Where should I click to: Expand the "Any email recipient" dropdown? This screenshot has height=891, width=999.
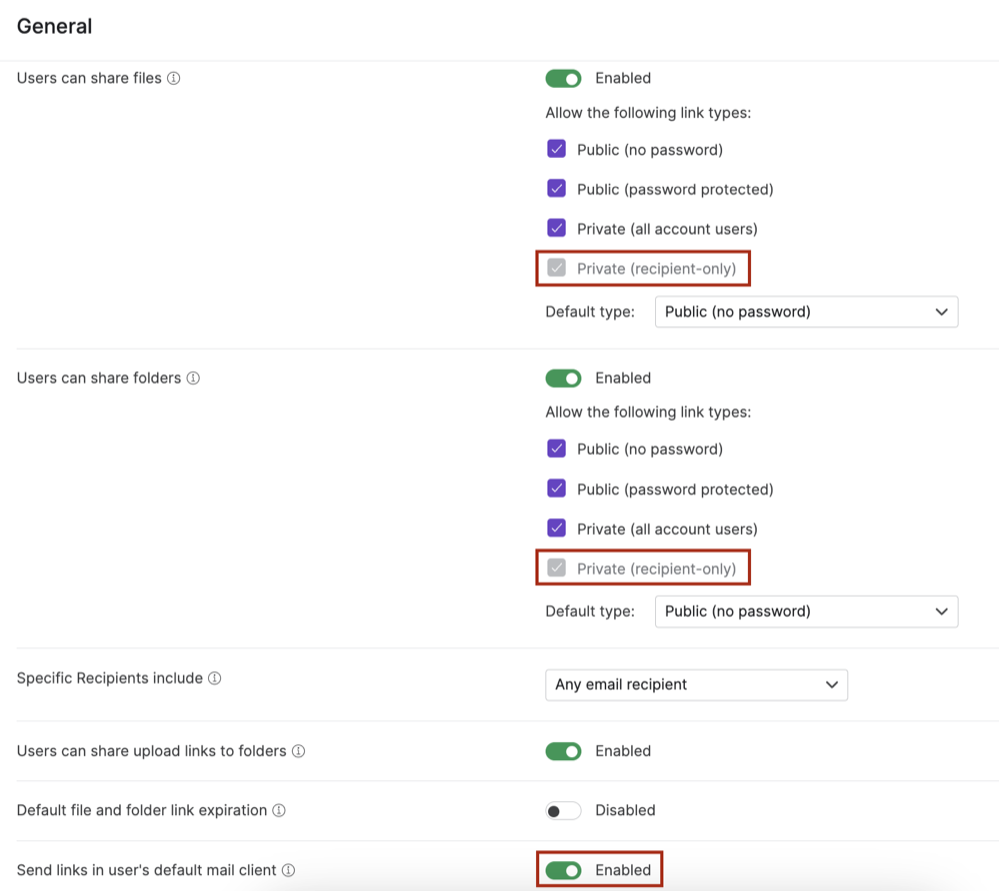pyautogui.click(x=696, y=684)
